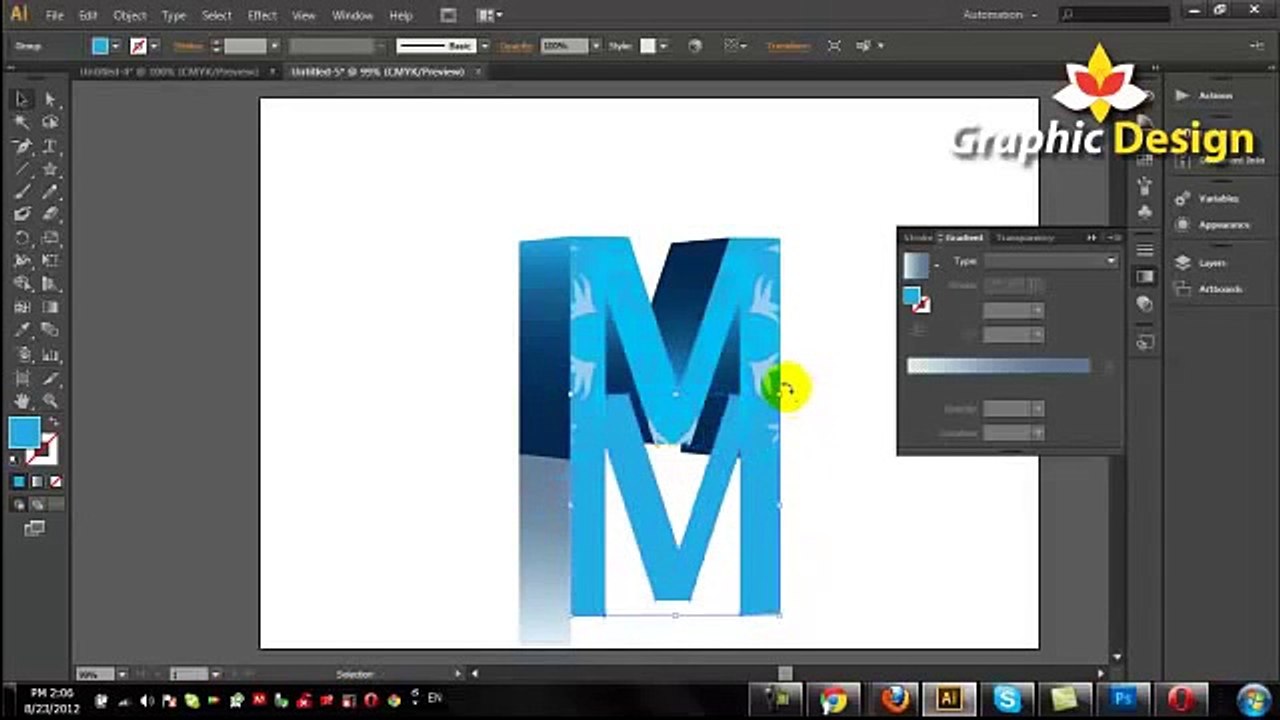
Task: Select the Star shape tool
Action: pyautogui.click(x=50, y=168)
